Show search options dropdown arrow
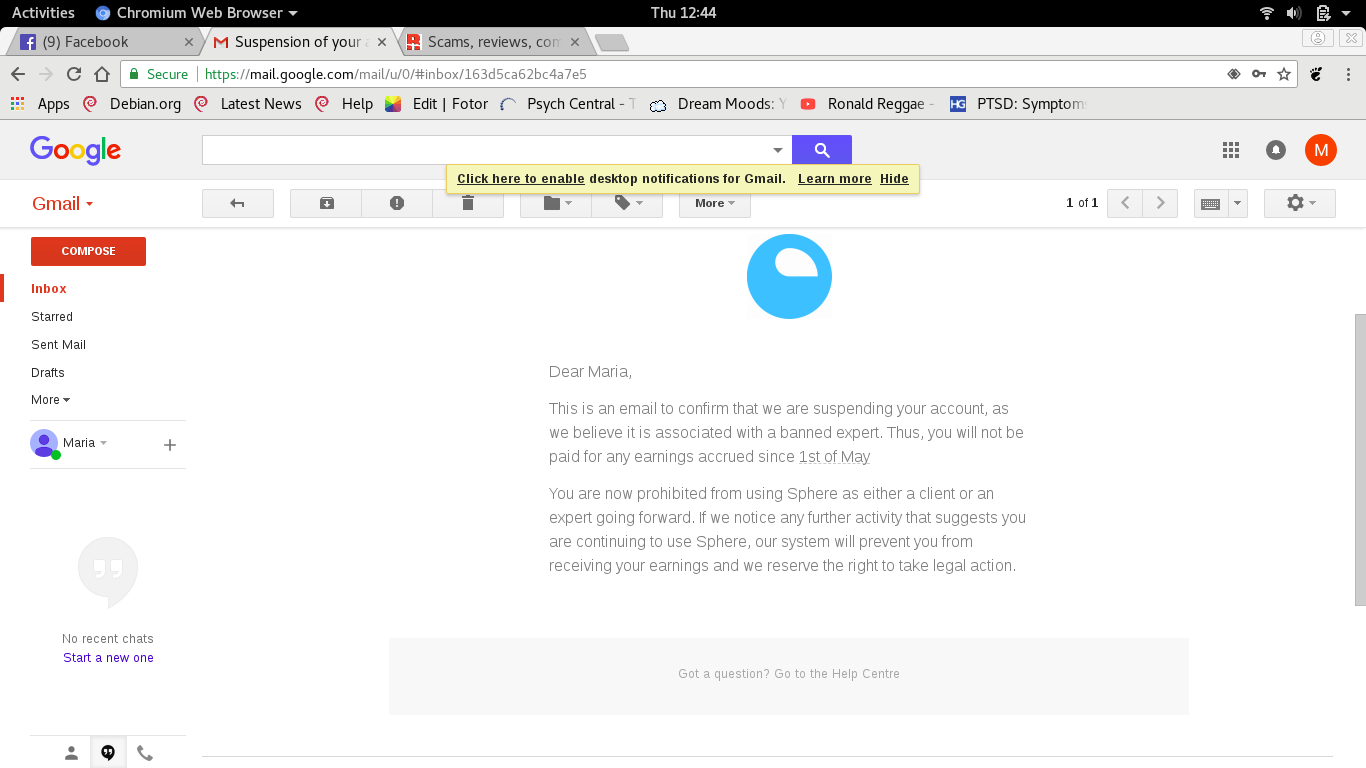This screenshot has width=1366, height=768. [778, 150]
